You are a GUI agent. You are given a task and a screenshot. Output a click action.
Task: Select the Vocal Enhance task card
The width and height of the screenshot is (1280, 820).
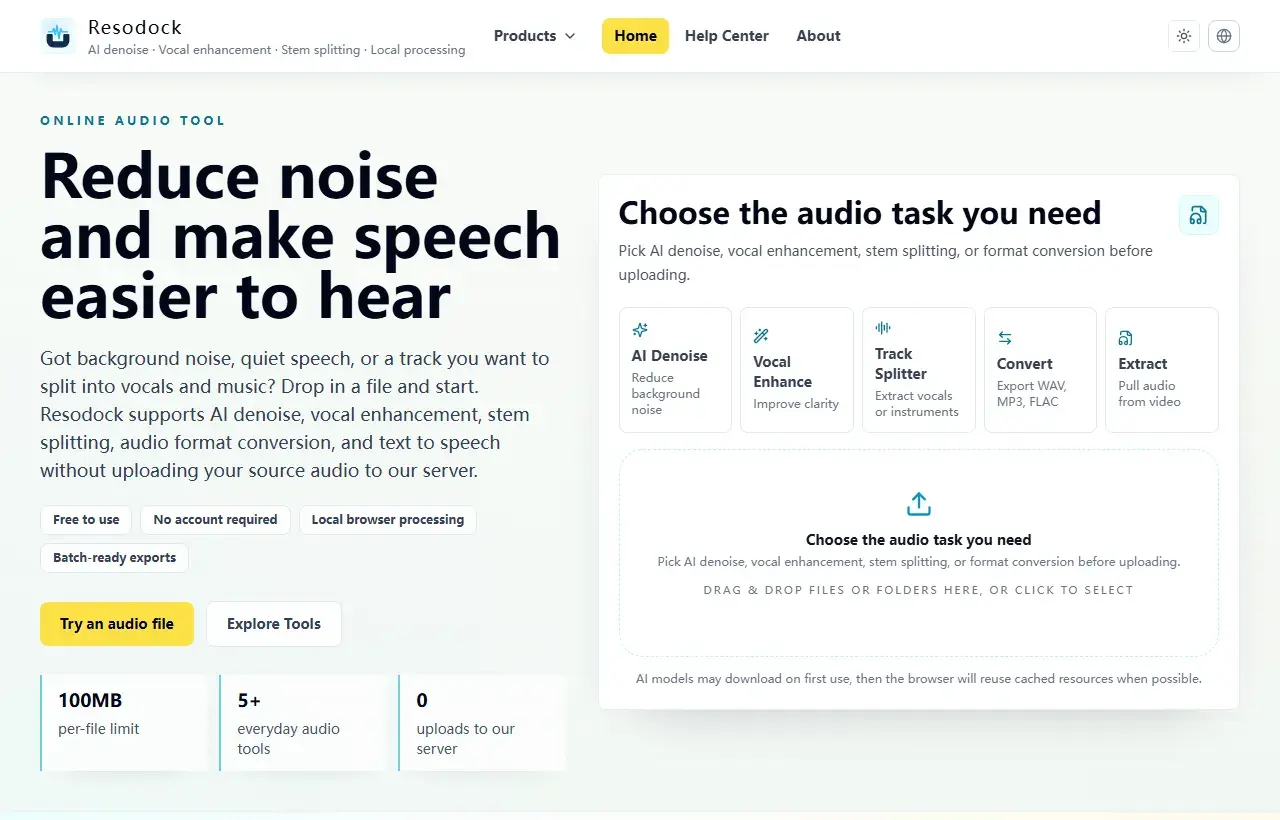click(x=797, y=370)
